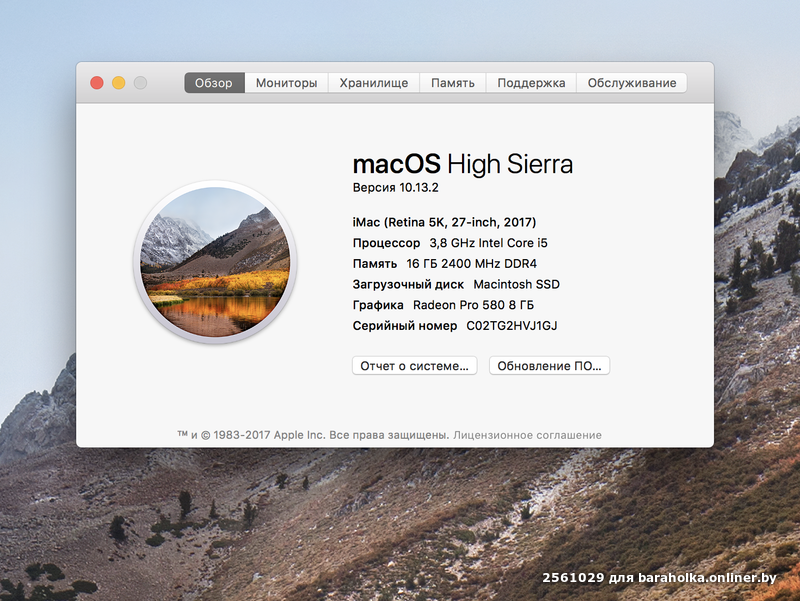Open the Мониторы tab
Screen dimensions: 800x601
pos(286,83)
